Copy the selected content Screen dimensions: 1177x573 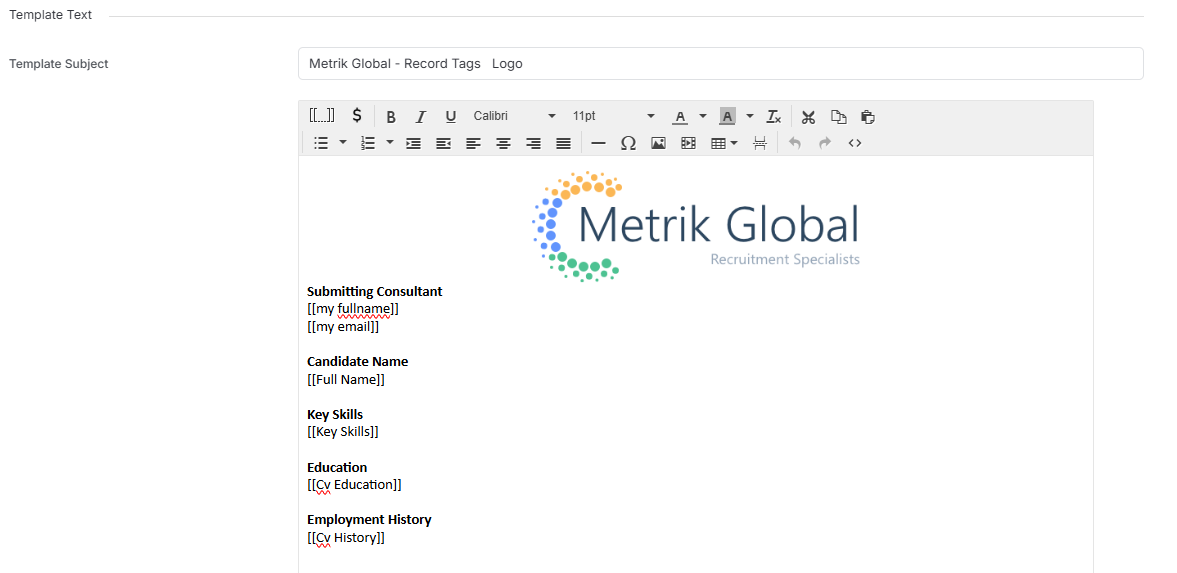pyautogui.click(x=838, y=116)
